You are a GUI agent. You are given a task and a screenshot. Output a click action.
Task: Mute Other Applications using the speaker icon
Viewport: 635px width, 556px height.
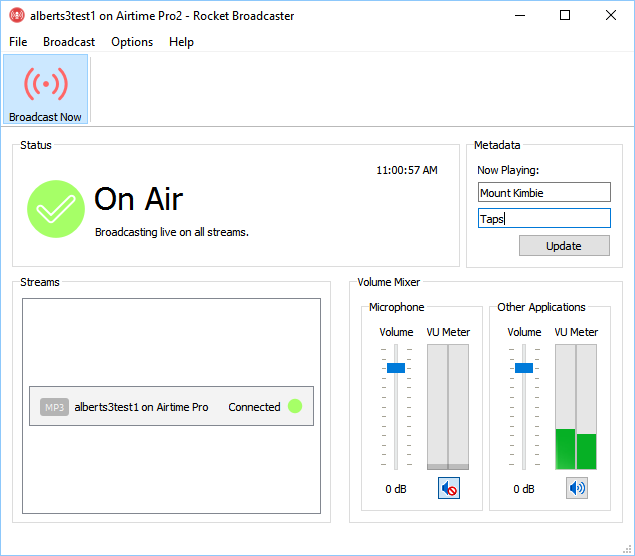(577, 488)
